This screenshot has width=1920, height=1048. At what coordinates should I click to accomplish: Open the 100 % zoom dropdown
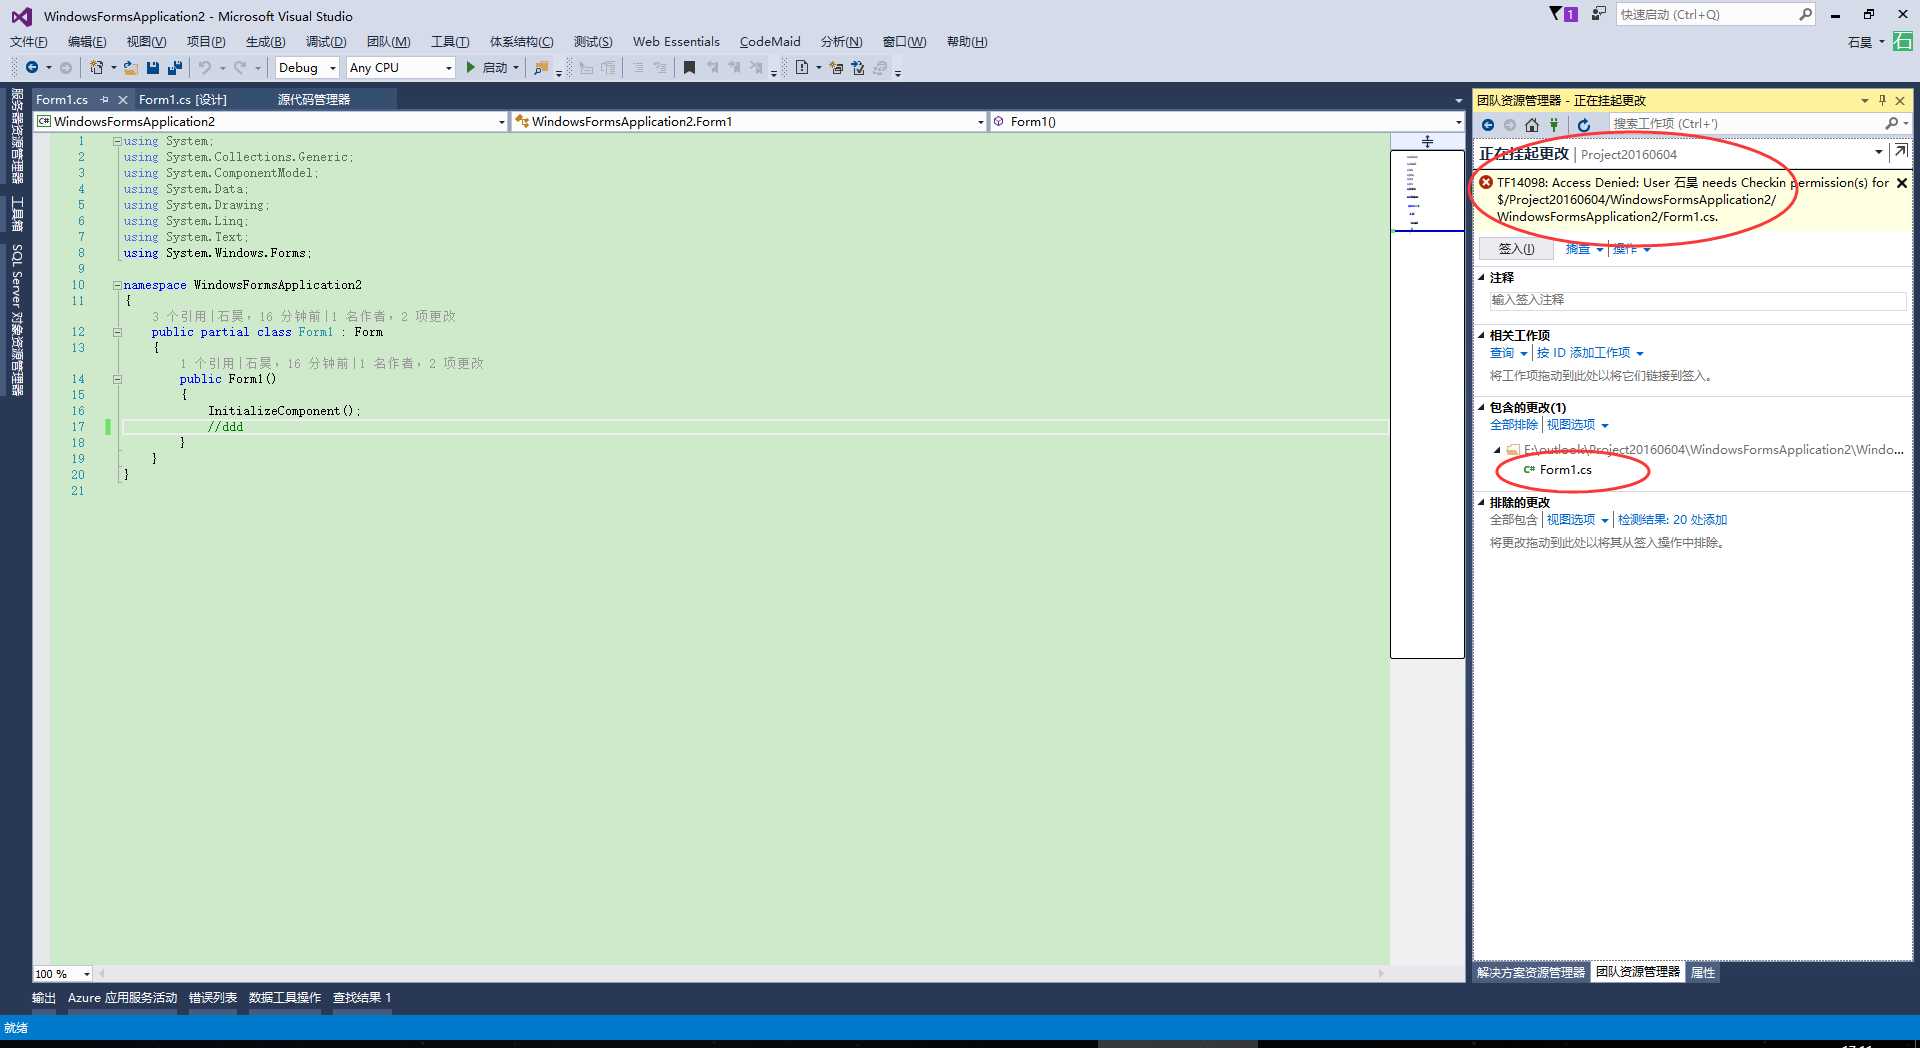pyautogui.click(x=62, y=974)
